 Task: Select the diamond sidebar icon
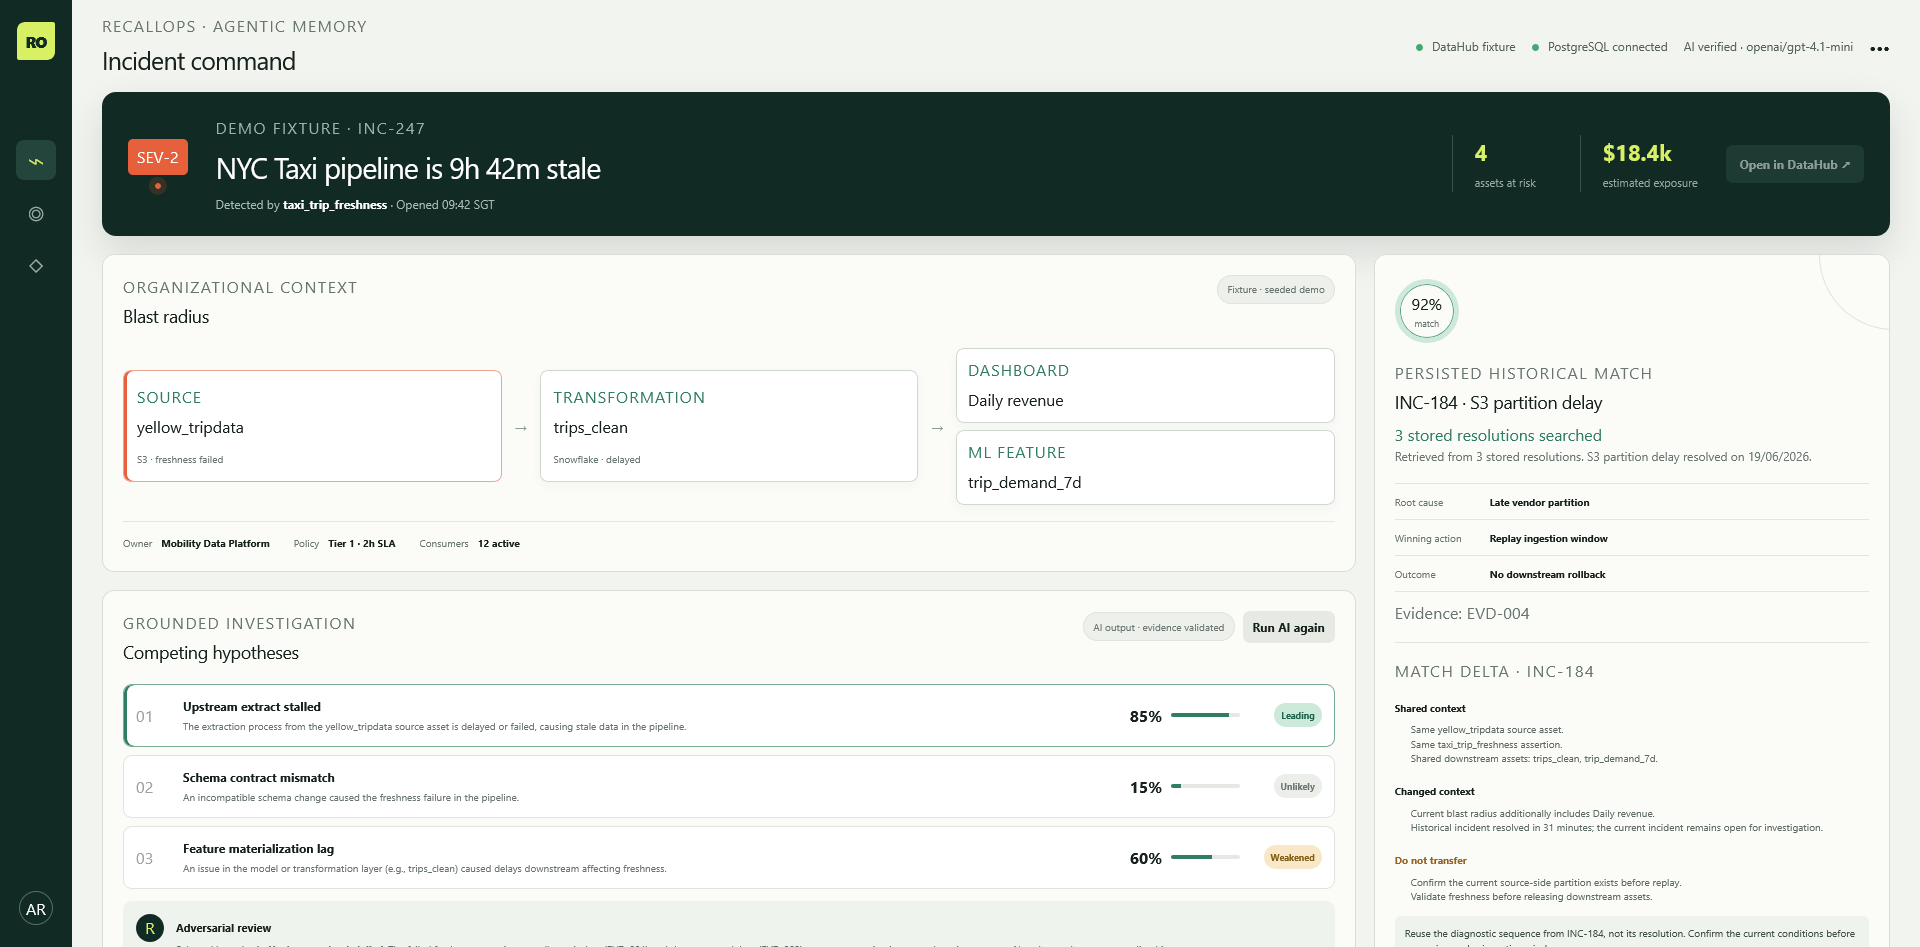click(x=36, y=266)
